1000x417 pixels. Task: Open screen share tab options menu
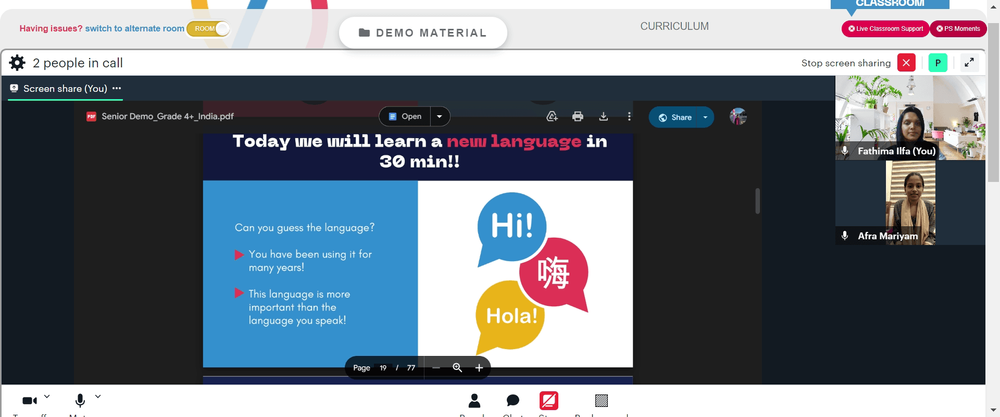click(x=116, y=89)
